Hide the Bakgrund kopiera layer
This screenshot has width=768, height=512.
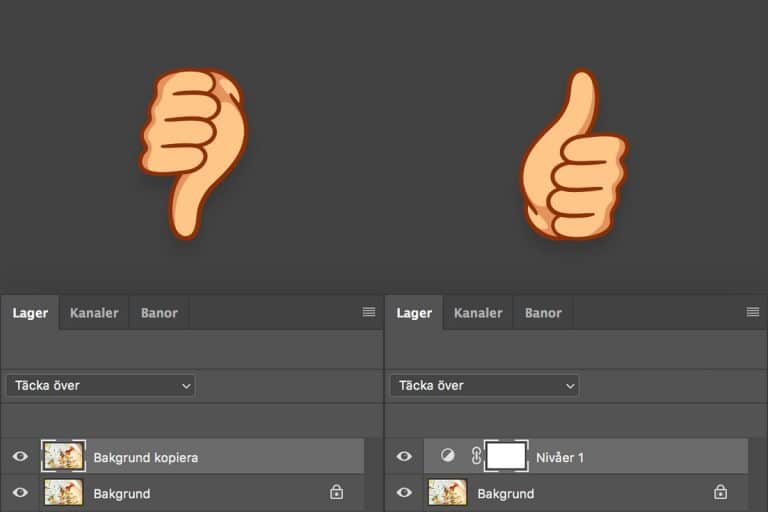[20, 457]
